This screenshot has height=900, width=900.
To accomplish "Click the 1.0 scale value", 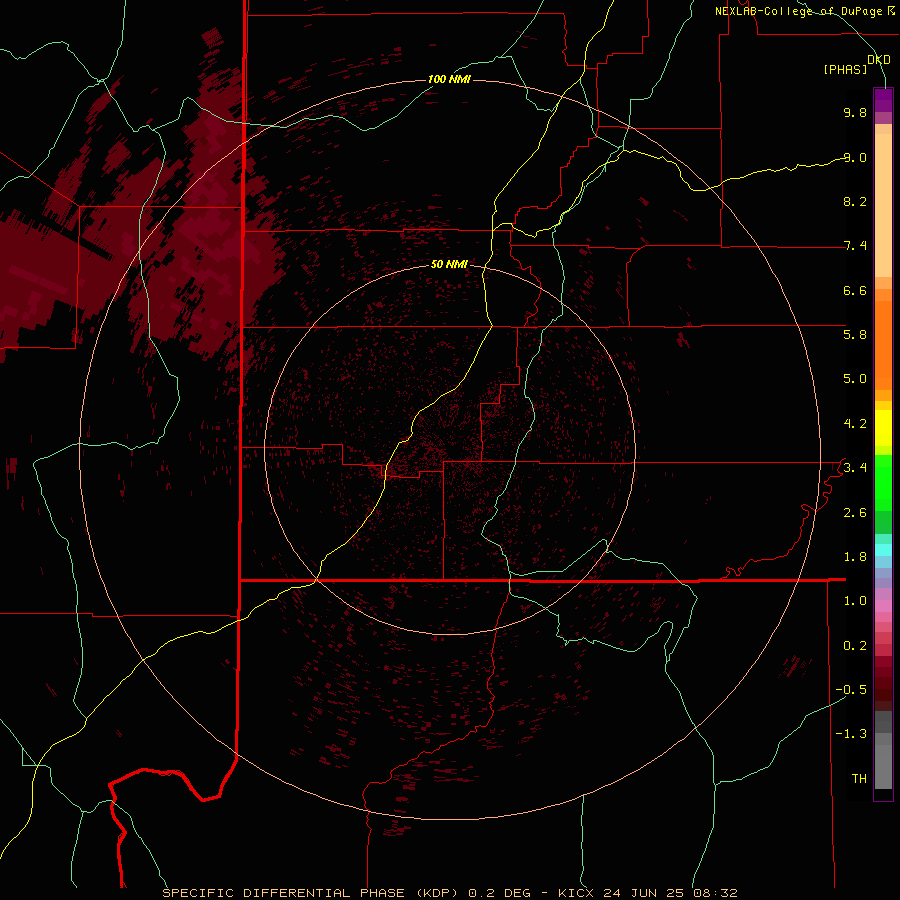I will [x=855, y=601].
